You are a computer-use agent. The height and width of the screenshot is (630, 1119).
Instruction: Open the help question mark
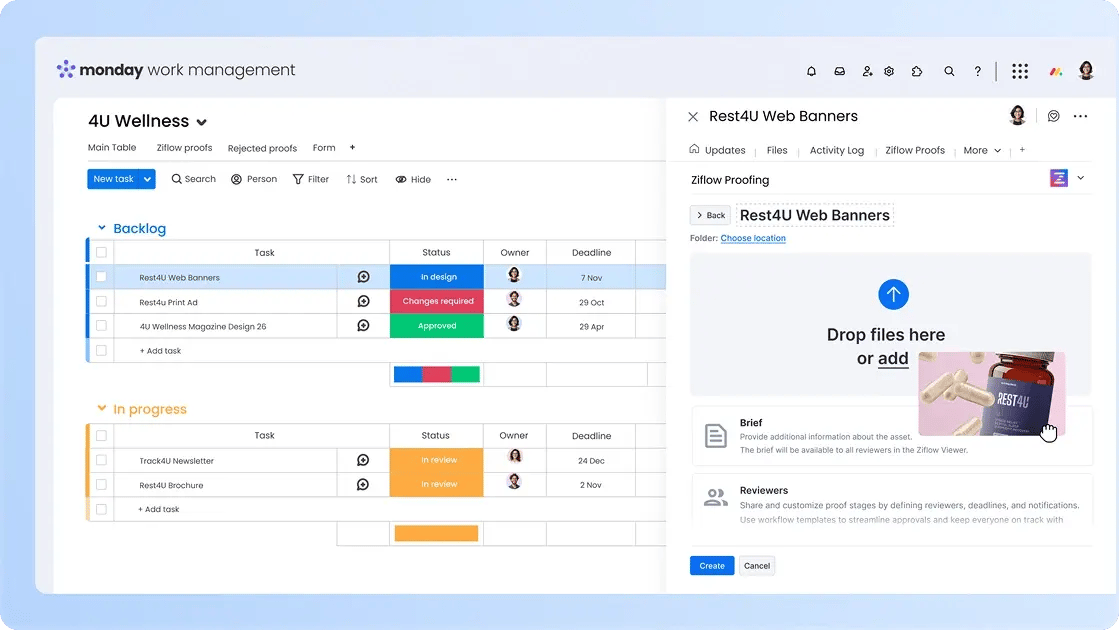pyautogui.click(x=977, y=71)
